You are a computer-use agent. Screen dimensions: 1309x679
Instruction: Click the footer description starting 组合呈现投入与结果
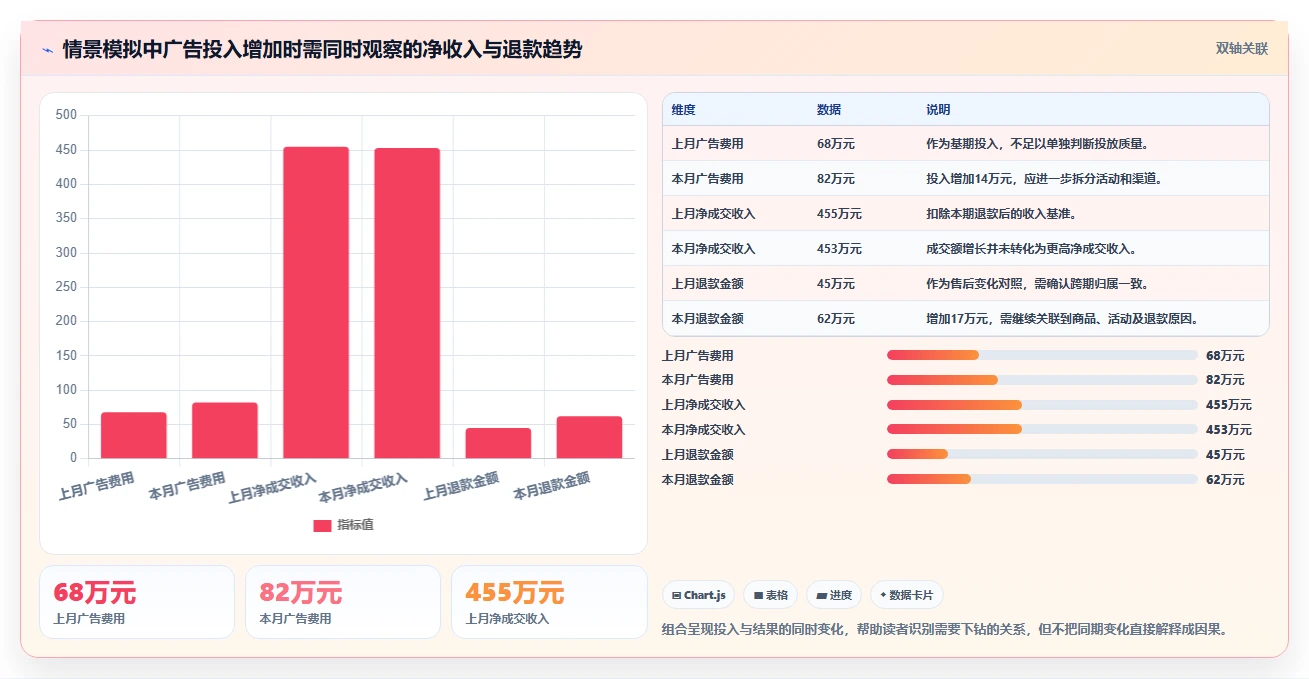[x=944, y=630]
